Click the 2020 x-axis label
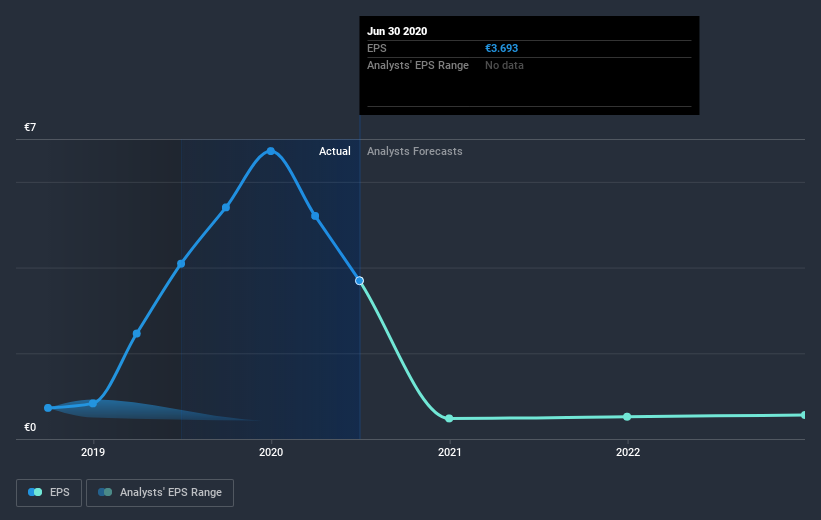Image resolution: width=821 pixels, height=520 pixels. [271, 452]
